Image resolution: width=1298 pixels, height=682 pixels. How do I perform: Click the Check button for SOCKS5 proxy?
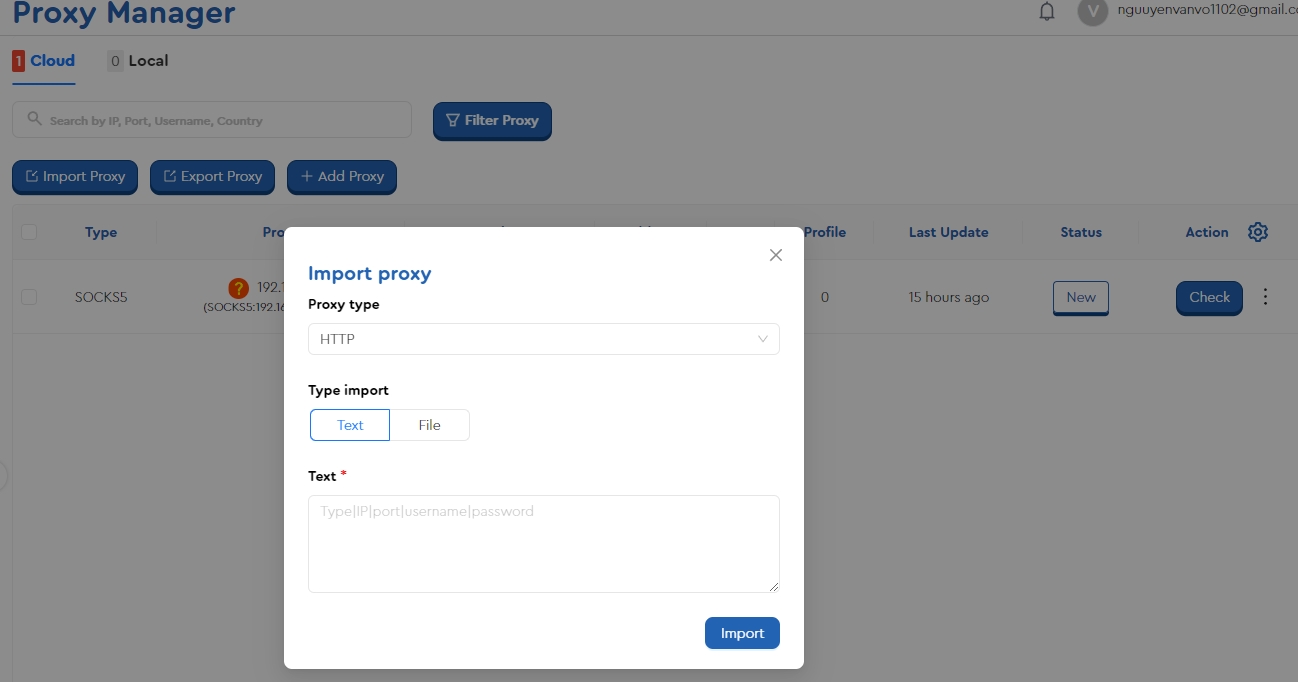coord(1209,297)
